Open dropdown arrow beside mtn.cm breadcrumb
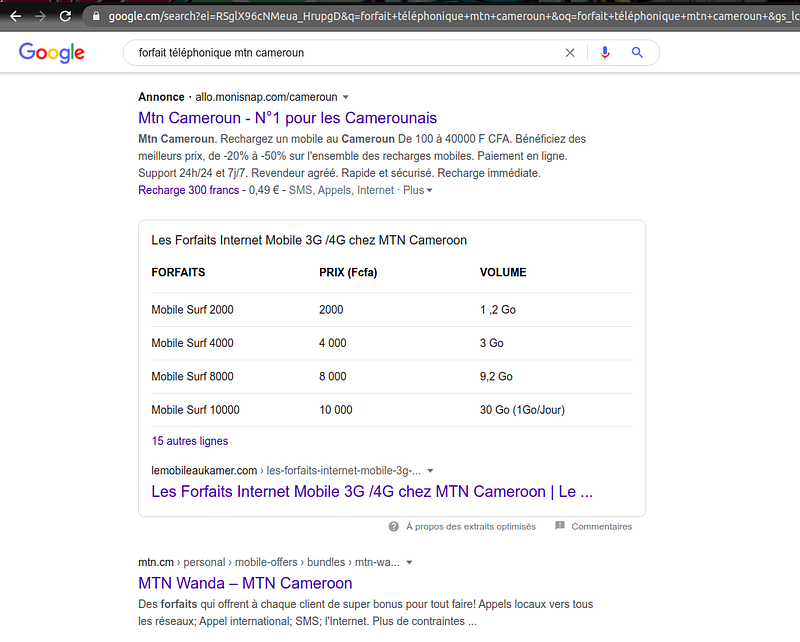Screen dimensions: 800x642 409,562
